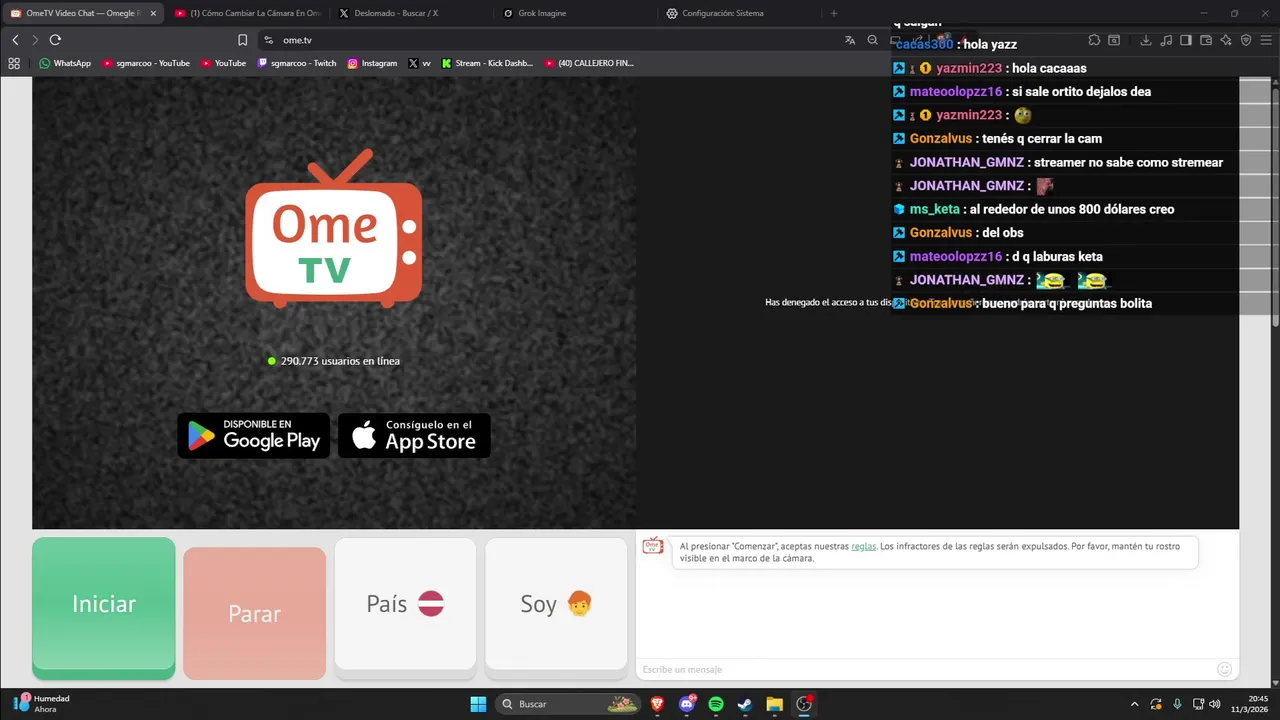The image size is (1280, 720).
Task: Open the browser downloads icon
Action: [x=1145, y=40]
